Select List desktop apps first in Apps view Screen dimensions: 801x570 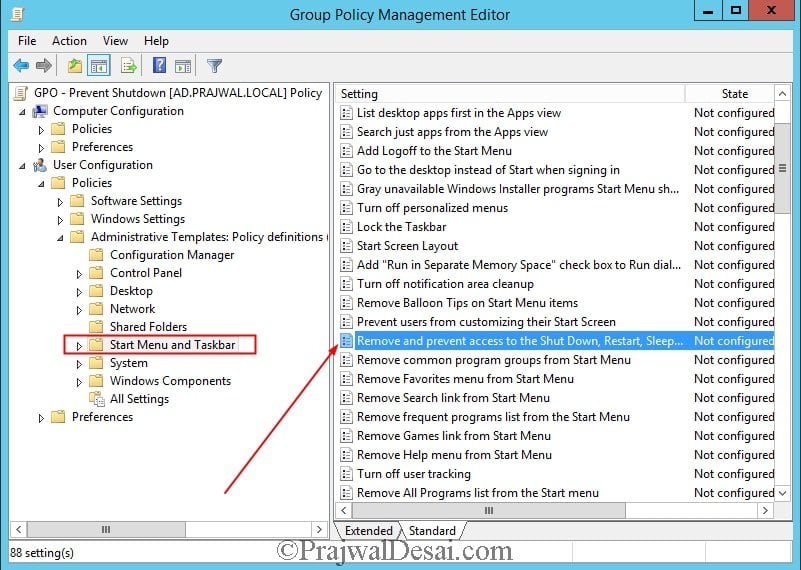[556, 113]
